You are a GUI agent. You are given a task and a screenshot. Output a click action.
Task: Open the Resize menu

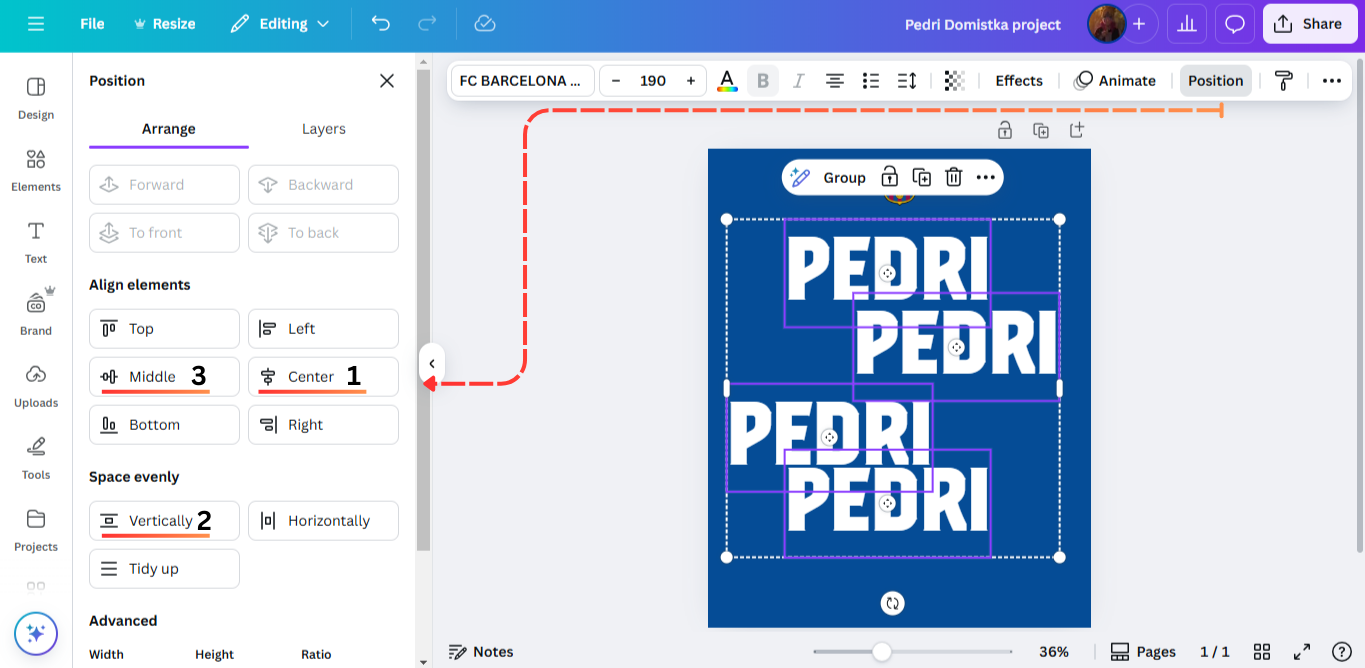pyautogui.click(x=164, y=24)
